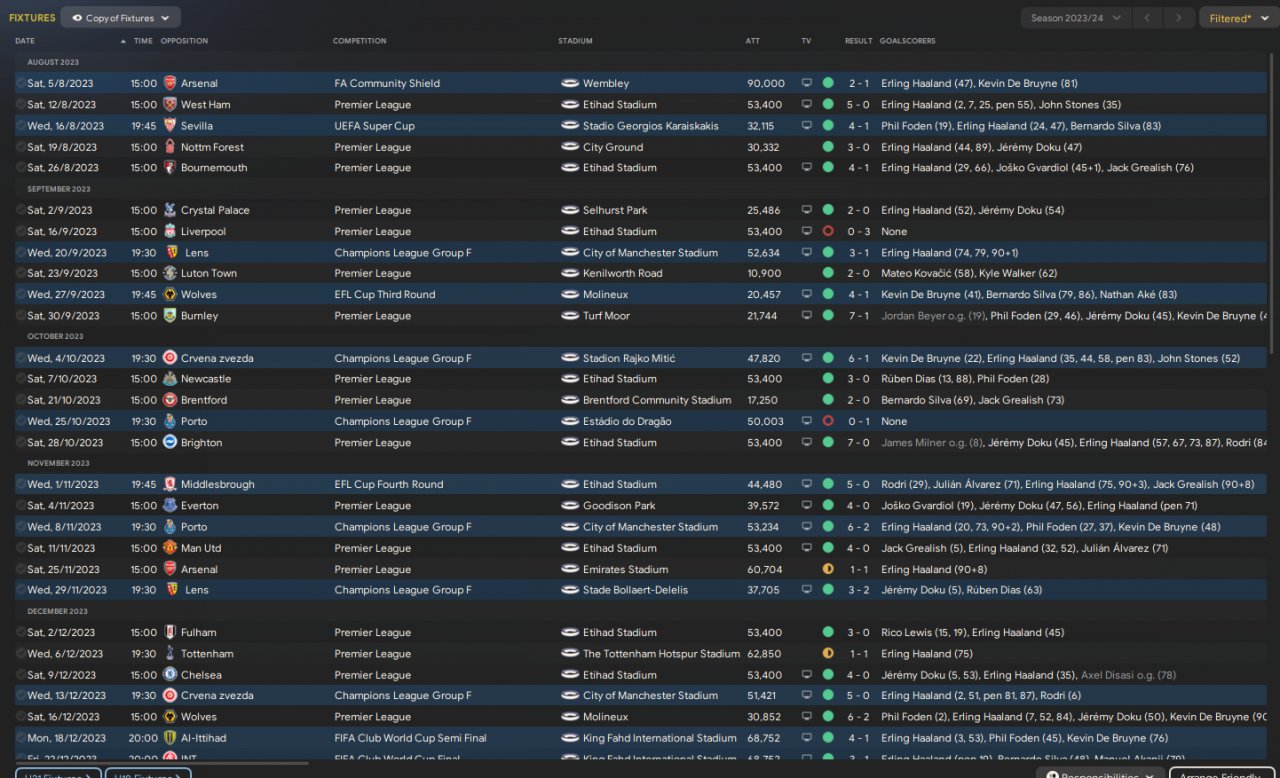Click the Fulham club badge
The height and width of the screenshot is (778, 1280).
coord(170,632)
